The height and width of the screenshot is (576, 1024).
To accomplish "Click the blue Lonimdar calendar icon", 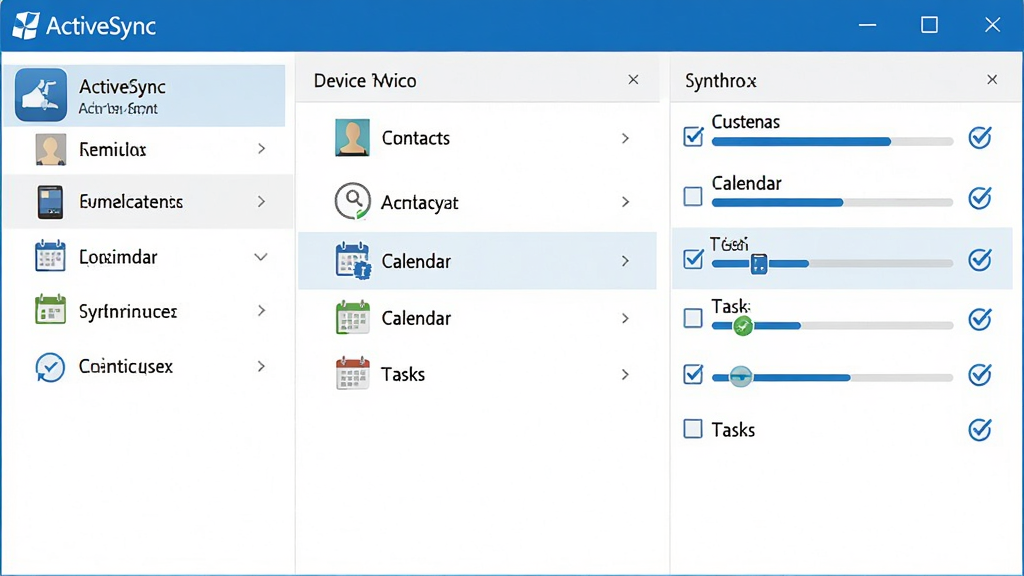I will tap(50, 256).
